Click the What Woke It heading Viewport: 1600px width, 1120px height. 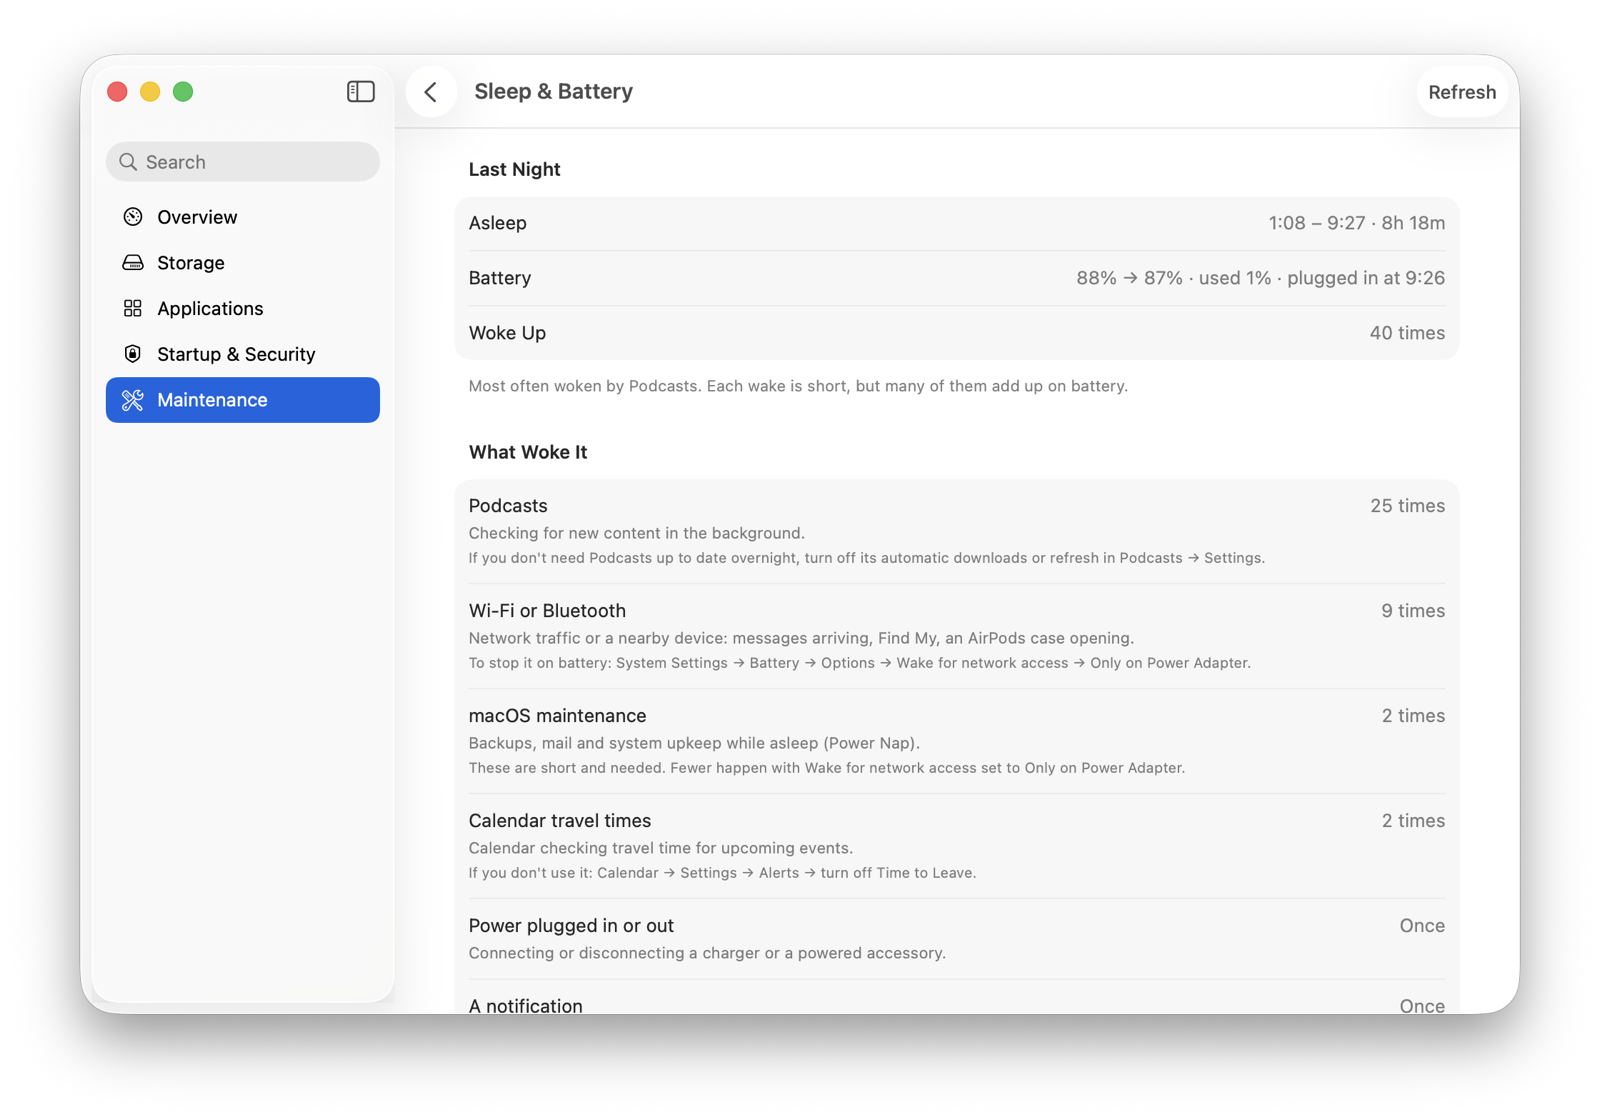point(528,452)
